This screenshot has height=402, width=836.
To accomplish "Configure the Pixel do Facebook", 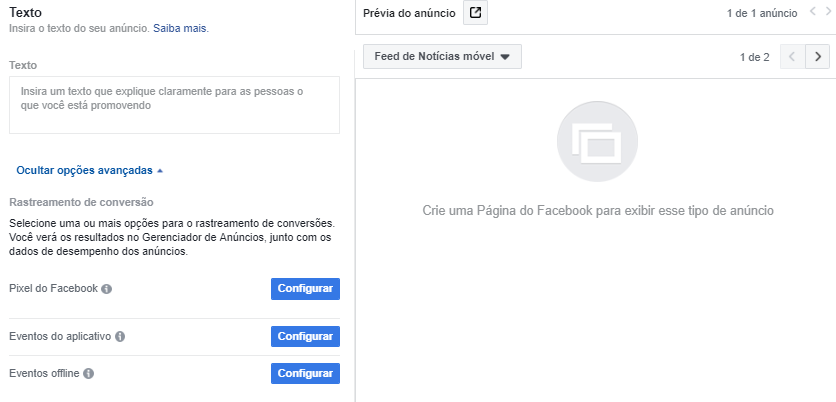I will [305, 289].
